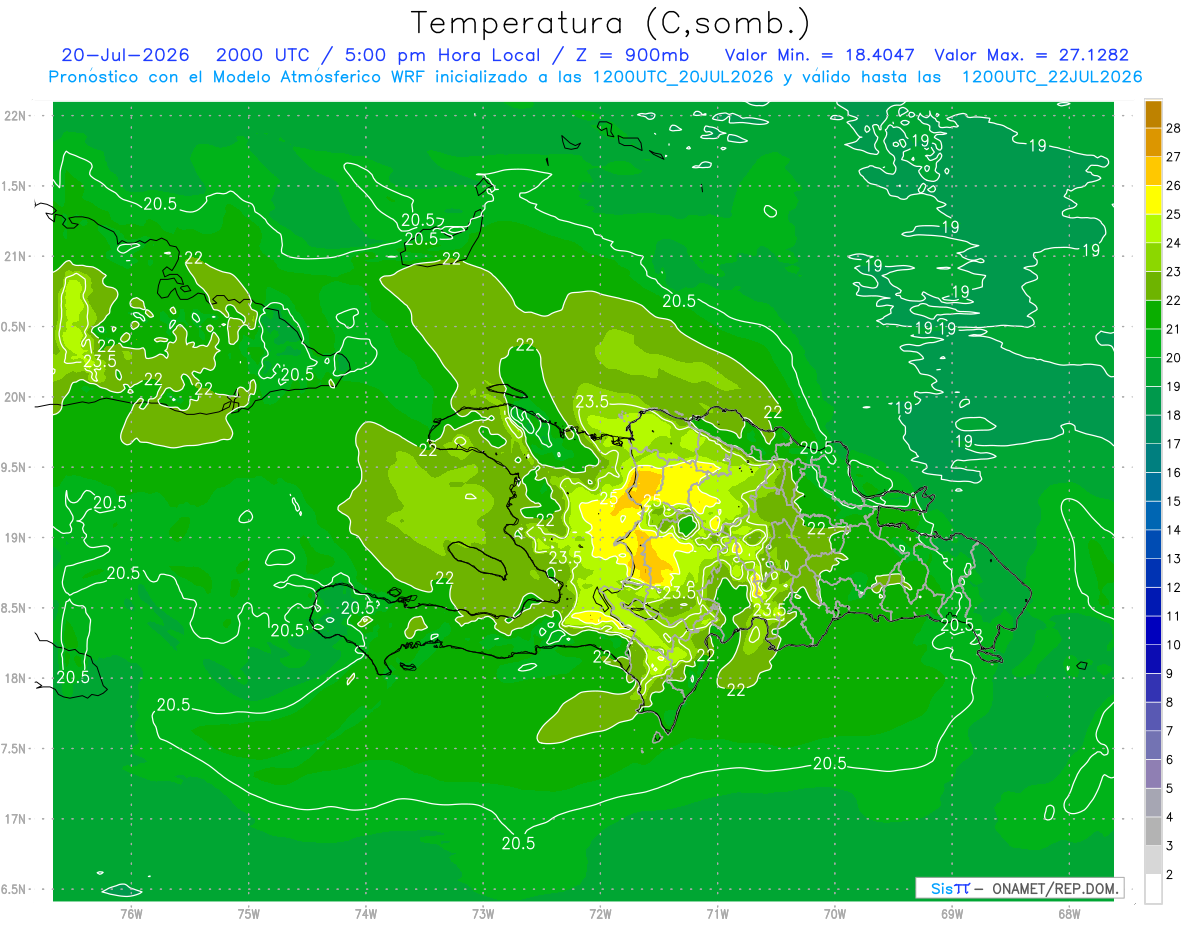Click the lime legend swatch between 23 and 24

pyautogui.click(x=1153, y=257)
